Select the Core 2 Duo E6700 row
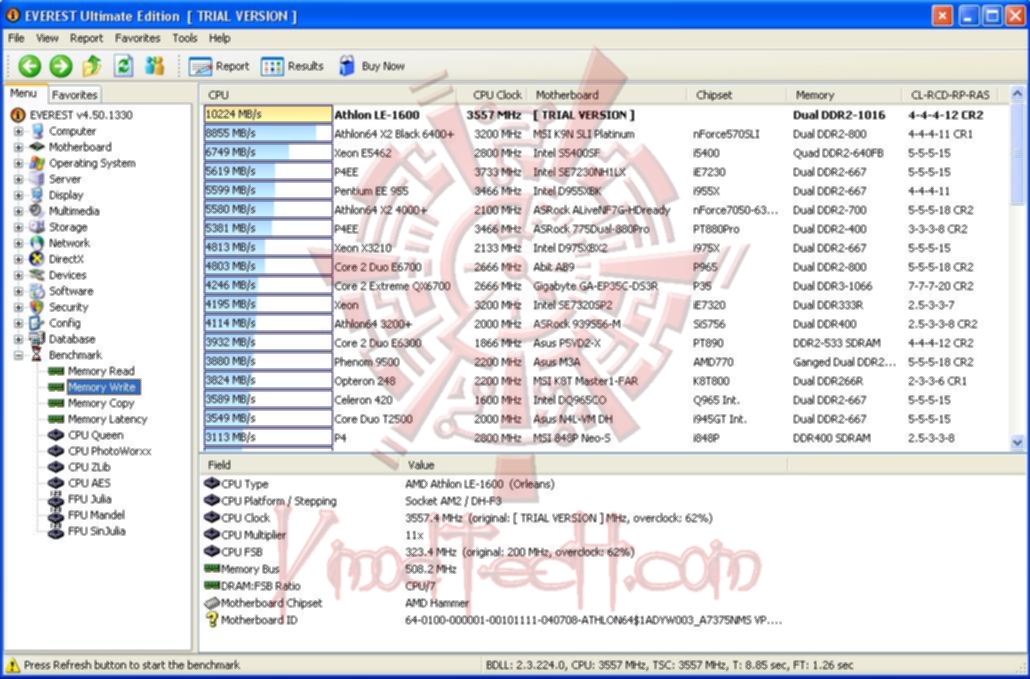The image size is (1030, 679). [604, 267]
